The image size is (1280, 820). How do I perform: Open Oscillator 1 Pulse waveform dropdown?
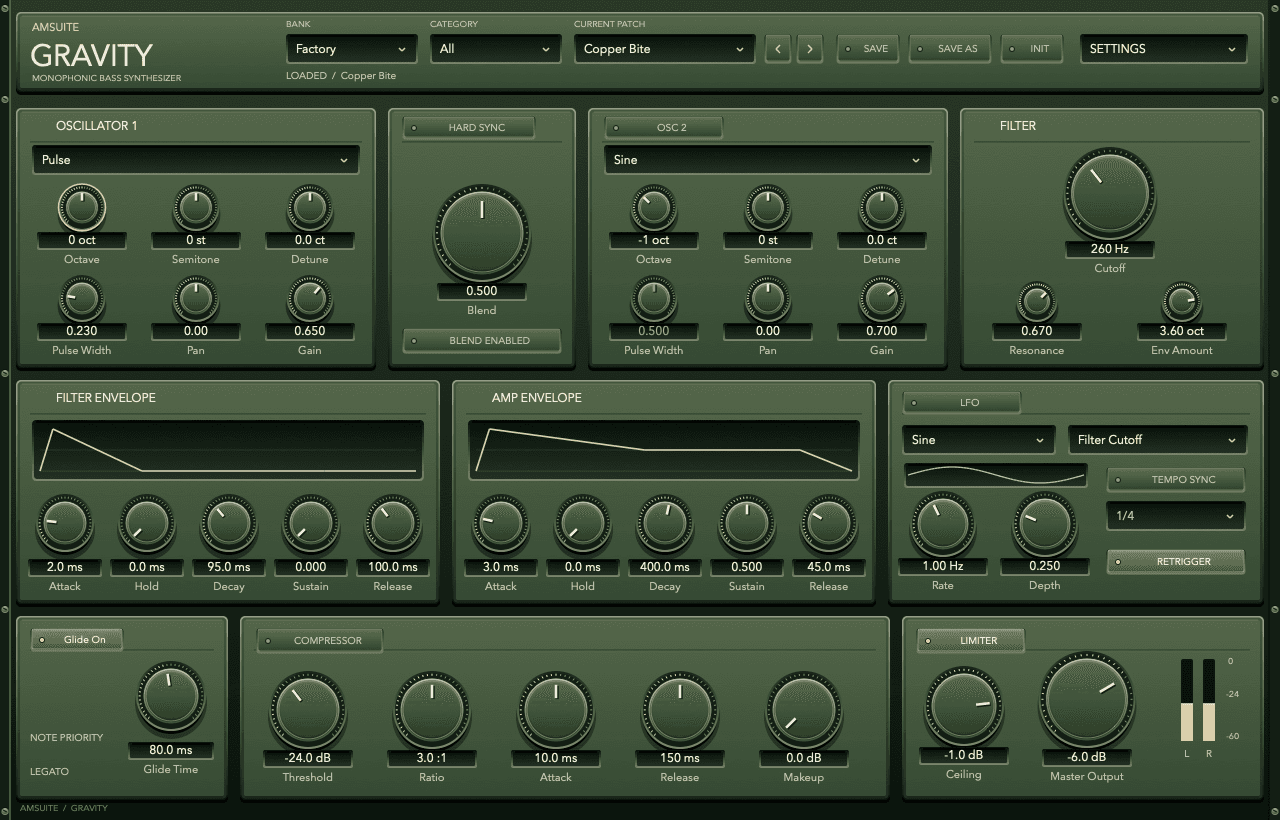coord(196,160)
